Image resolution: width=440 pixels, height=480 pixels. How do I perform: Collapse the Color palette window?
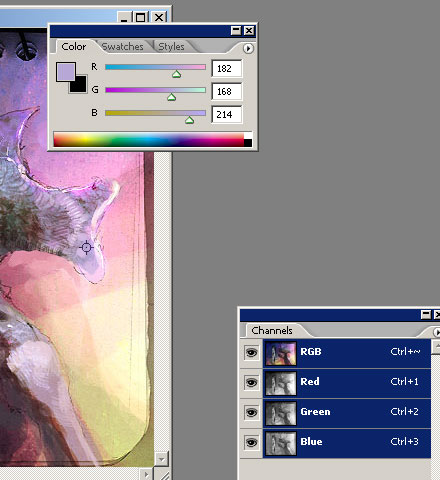pyautogui.click(x=236, y=31)
